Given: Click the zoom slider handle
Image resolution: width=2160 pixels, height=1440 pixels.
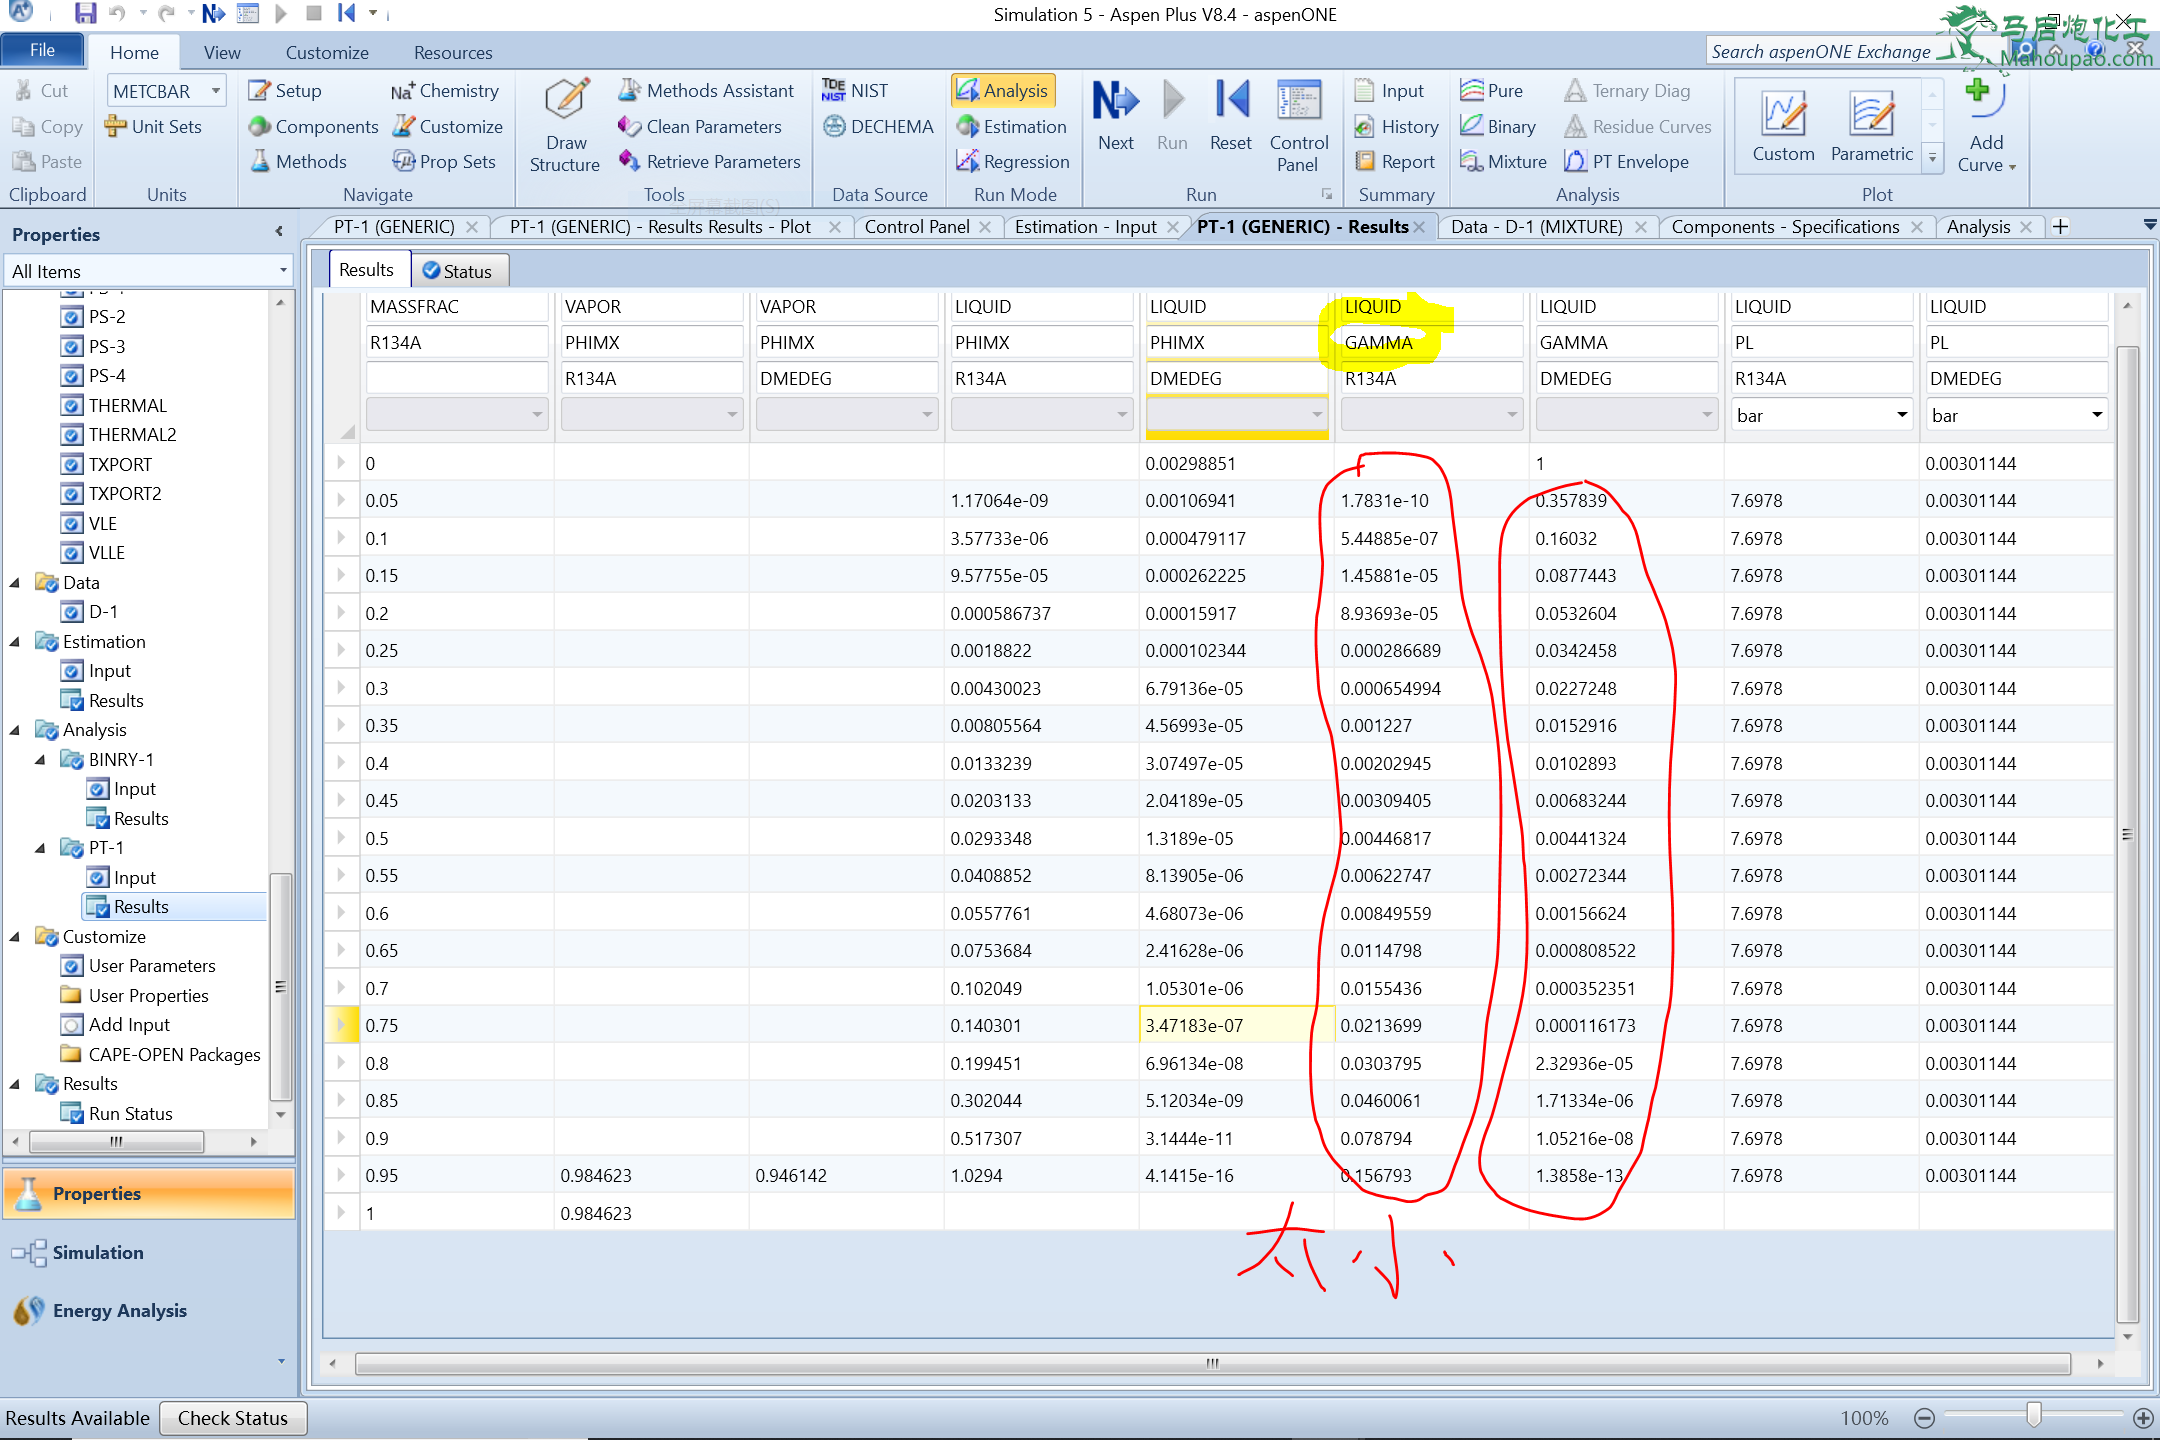Looking at the screenshot, I should pos(2033,1415).
